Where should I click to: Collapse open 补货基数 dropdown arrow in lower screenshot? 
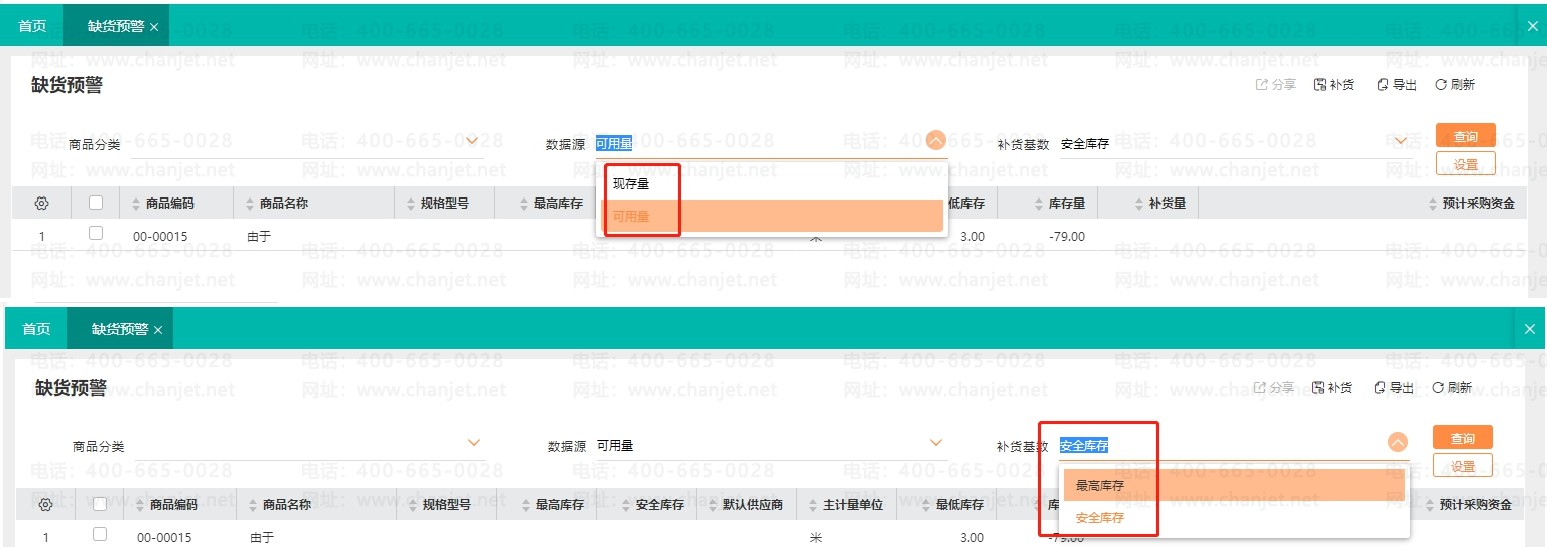click(x=1398, y=442)
